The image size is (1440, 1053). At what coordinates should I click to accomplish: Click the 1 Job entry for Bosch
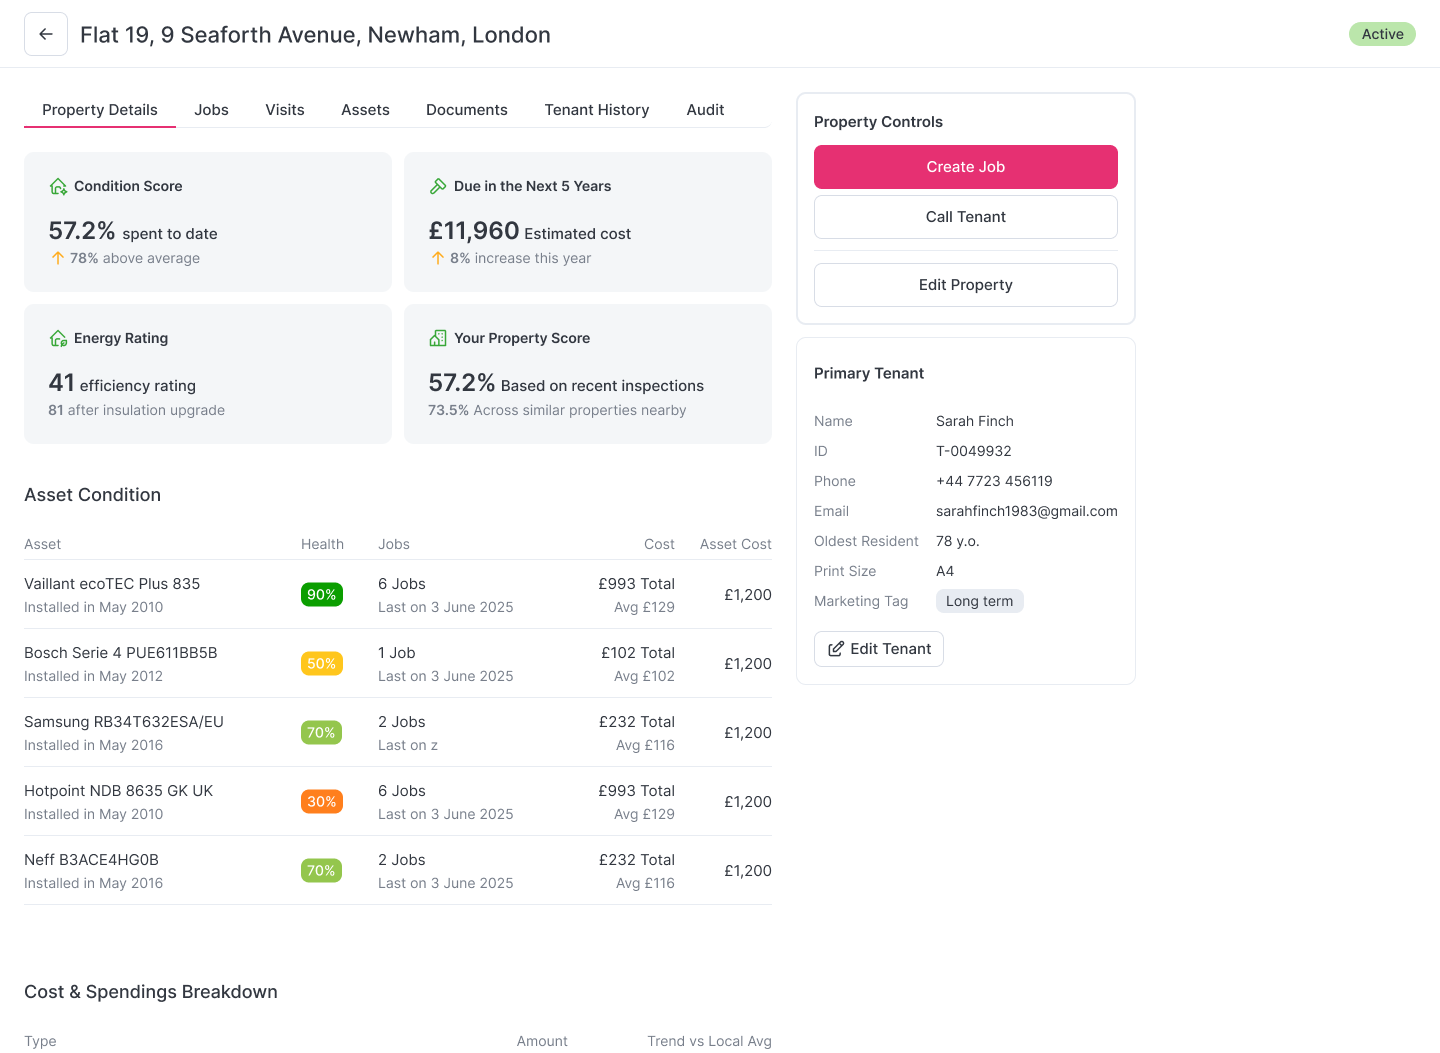pos(397,653)
